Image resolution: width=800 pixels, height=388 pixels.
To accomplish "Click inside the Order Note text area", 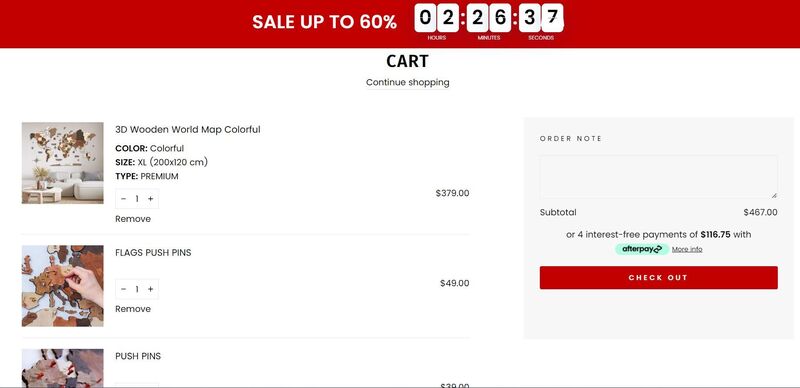I will click(658, 177).
